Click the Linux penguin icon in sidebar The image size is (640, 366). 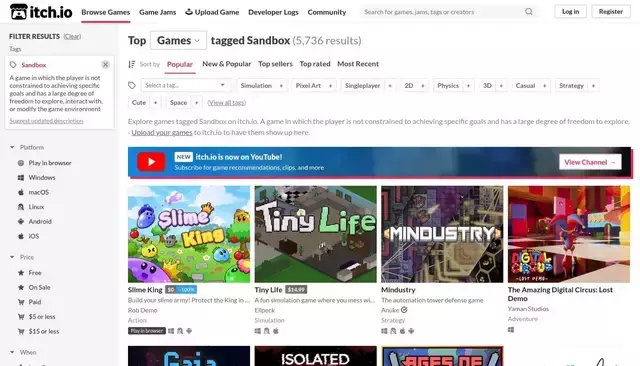pos(21,207)
